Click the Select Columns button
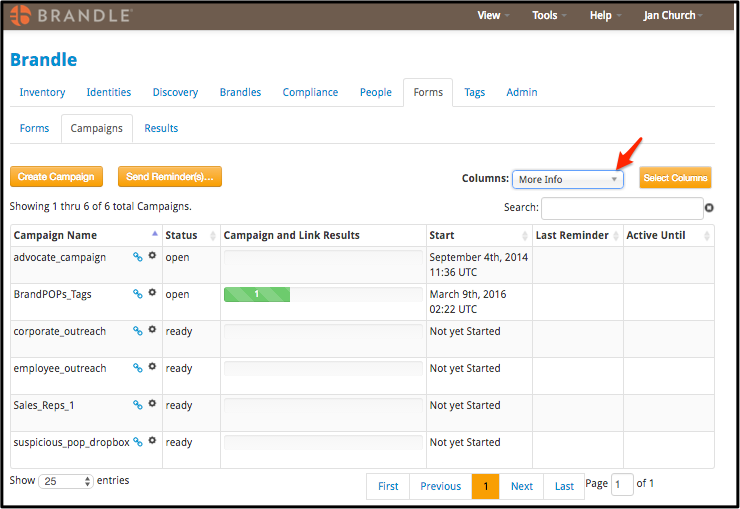The image size is (740, 509). coord(675,178)
